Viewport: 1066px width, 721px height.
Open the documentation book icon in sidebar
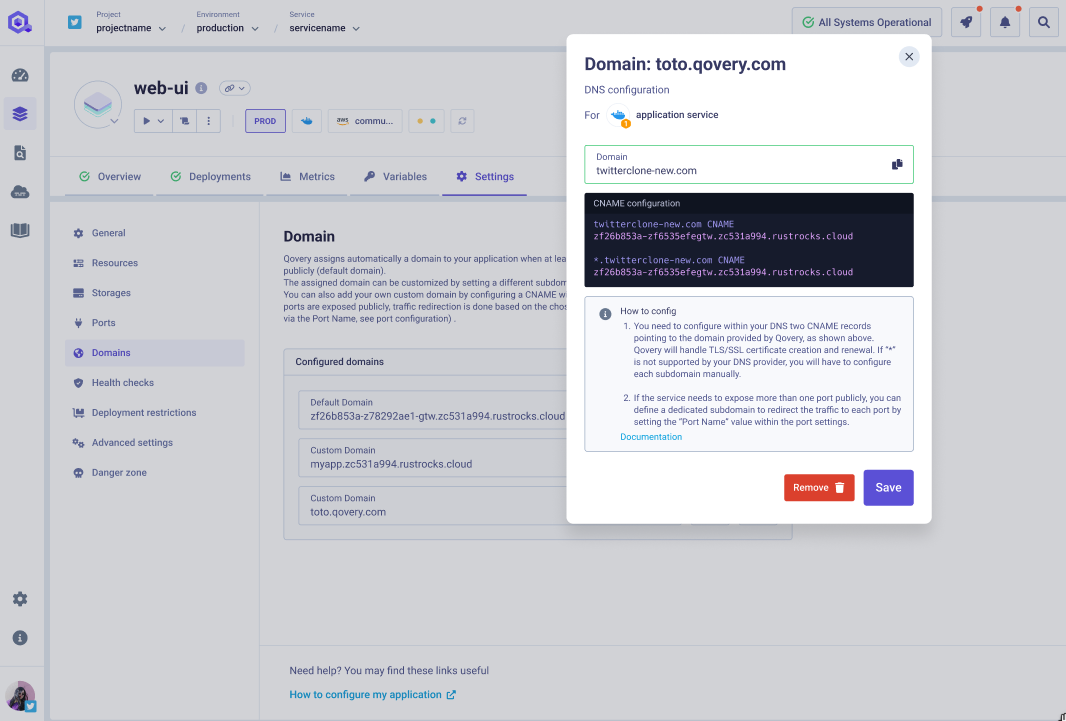[x=20, y=230]
